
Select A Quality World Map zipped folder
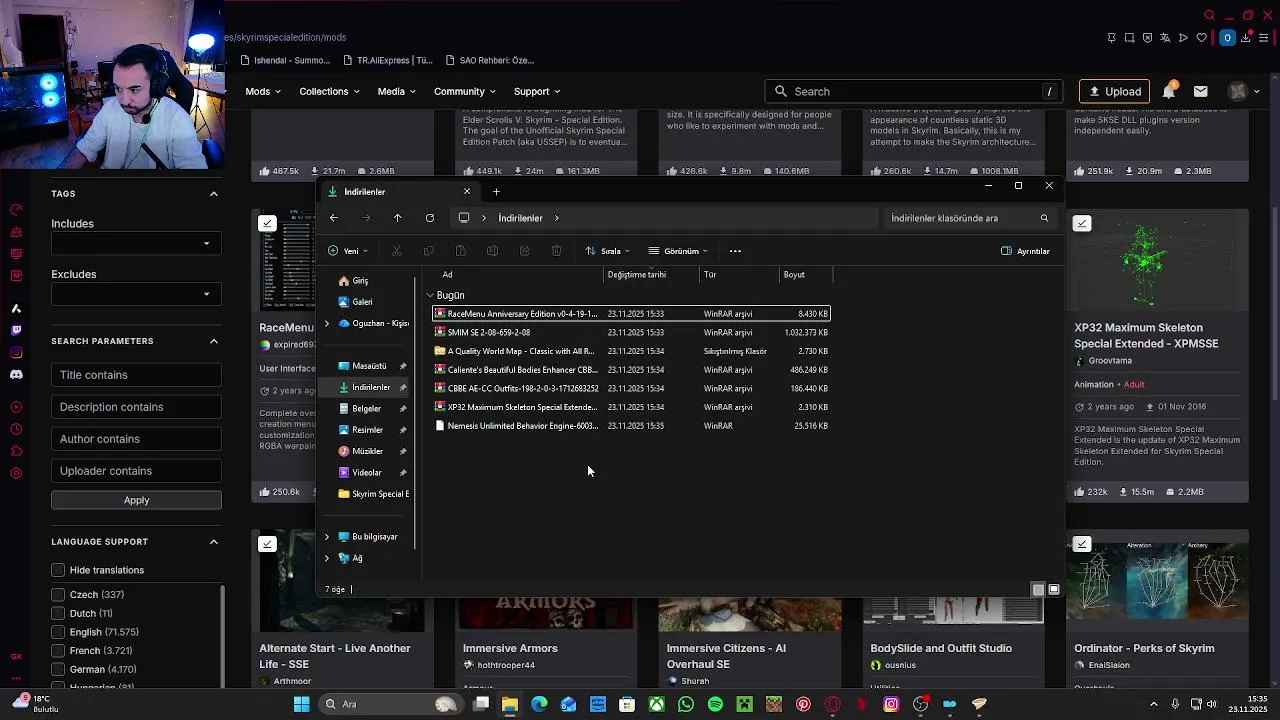point(631,351)
